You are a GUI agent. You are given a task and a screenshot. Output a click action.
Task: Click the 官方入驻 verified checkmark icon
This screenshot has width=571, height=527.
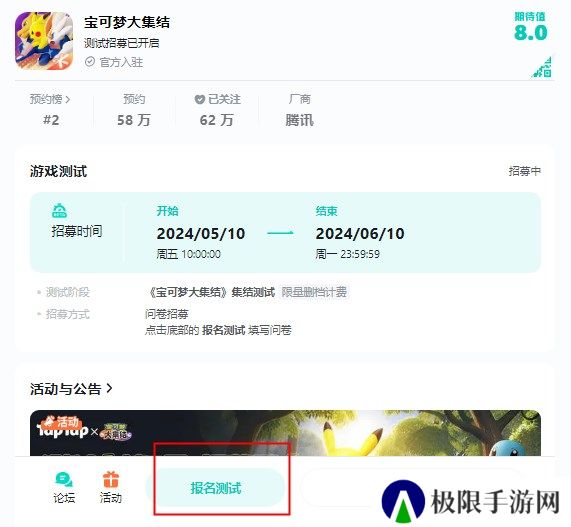[x=90, y=62]
